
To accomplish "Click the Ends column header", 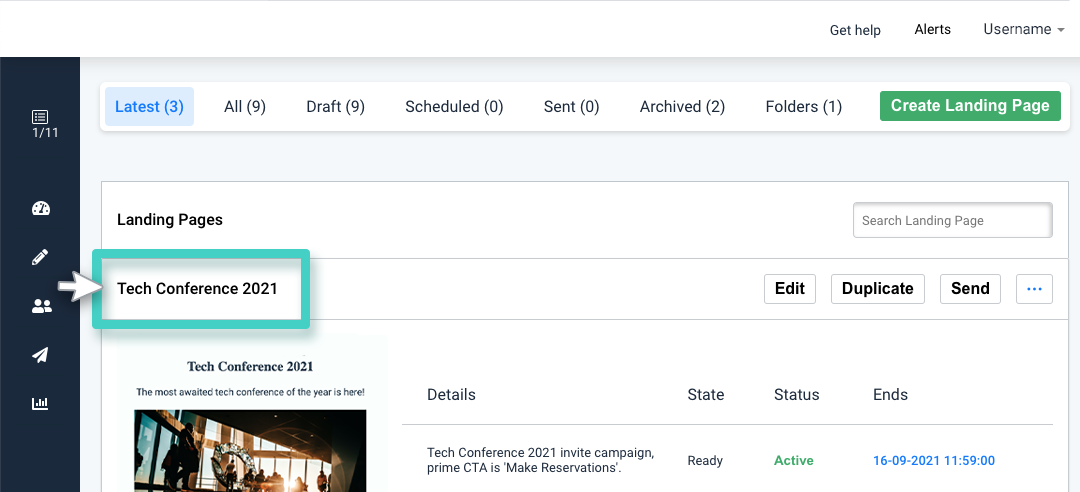I will (x=891, y=395).
